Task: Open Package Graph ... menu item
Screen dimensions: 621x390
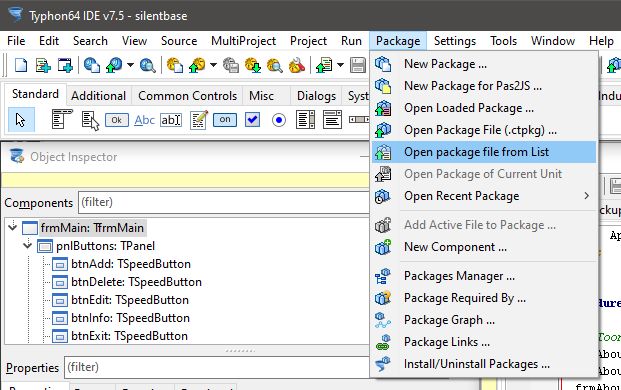Action: [484, 320]
